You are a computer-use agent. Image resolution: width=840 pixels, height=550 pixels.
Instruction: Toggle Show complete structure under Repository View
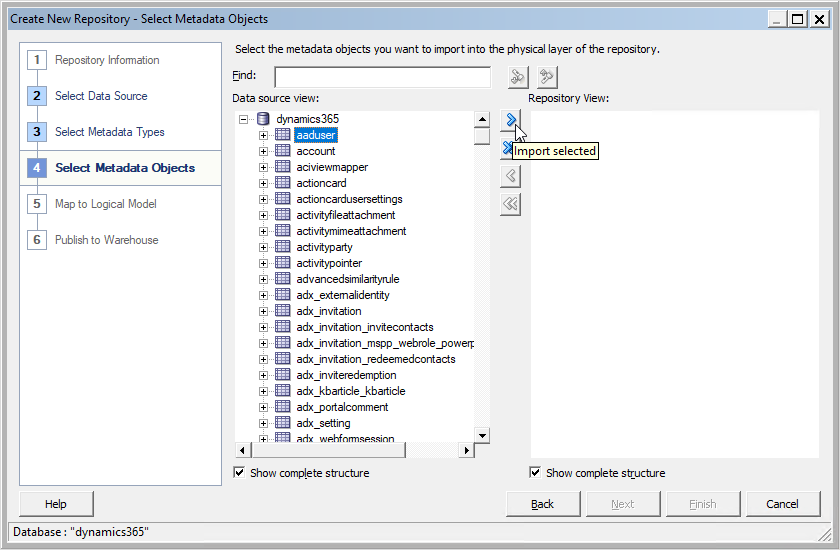[536, 473]
